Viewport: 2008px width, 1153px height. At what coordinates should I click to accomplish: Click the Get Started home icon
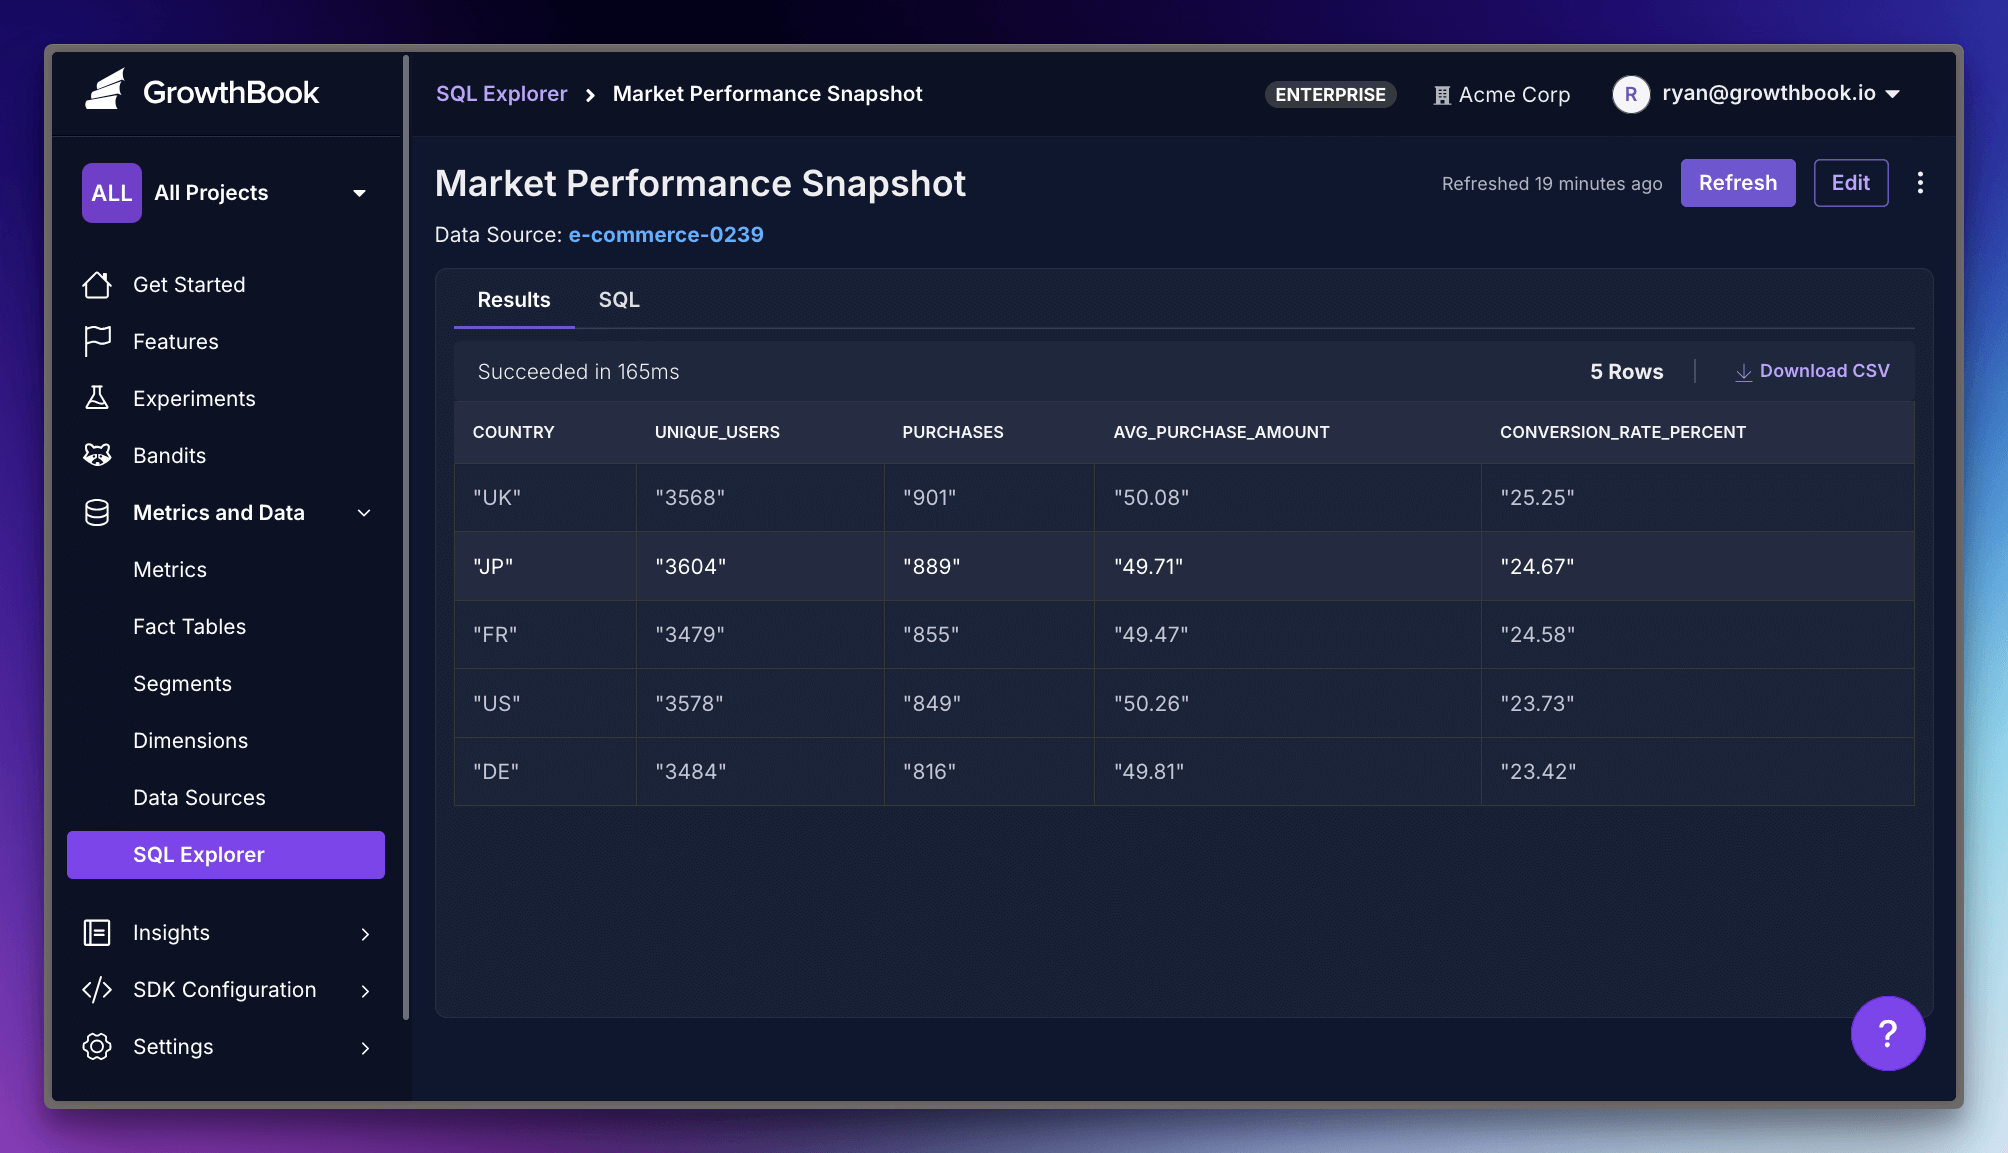(97, 285)
